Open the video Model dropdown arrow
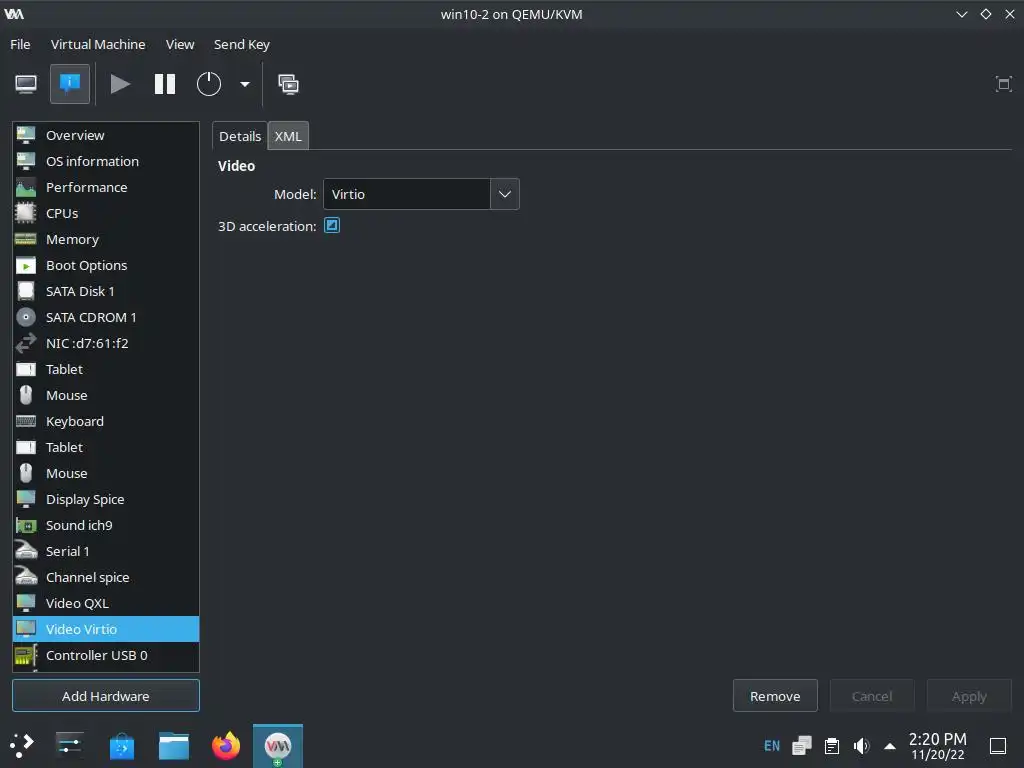 pos(505,194)
